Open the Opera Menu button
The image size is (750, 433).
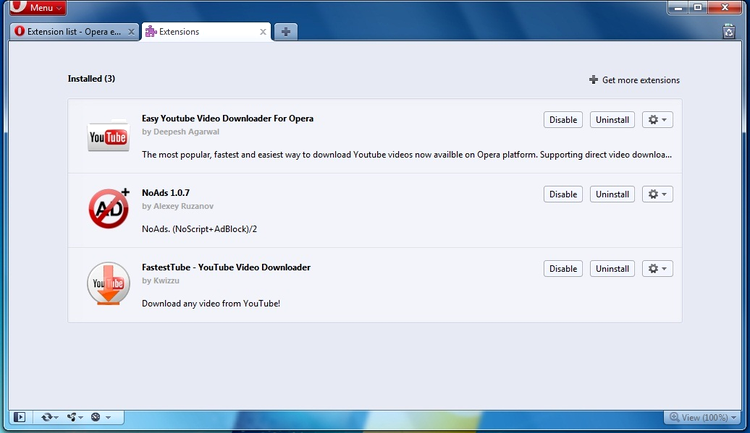38,8
